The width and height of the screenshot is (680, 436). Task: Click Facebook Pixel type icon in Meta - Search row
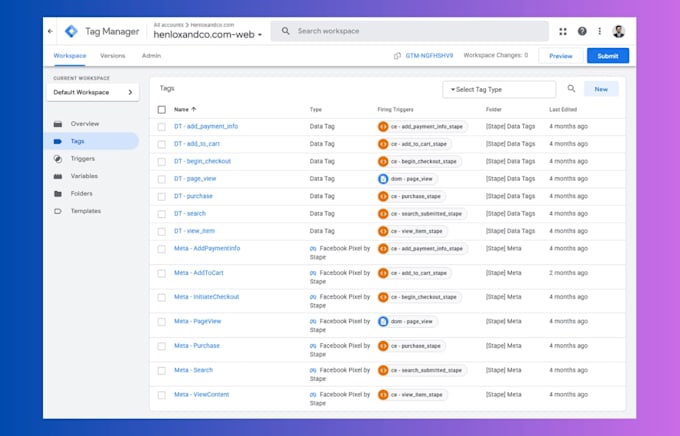(x=313, y=370)
